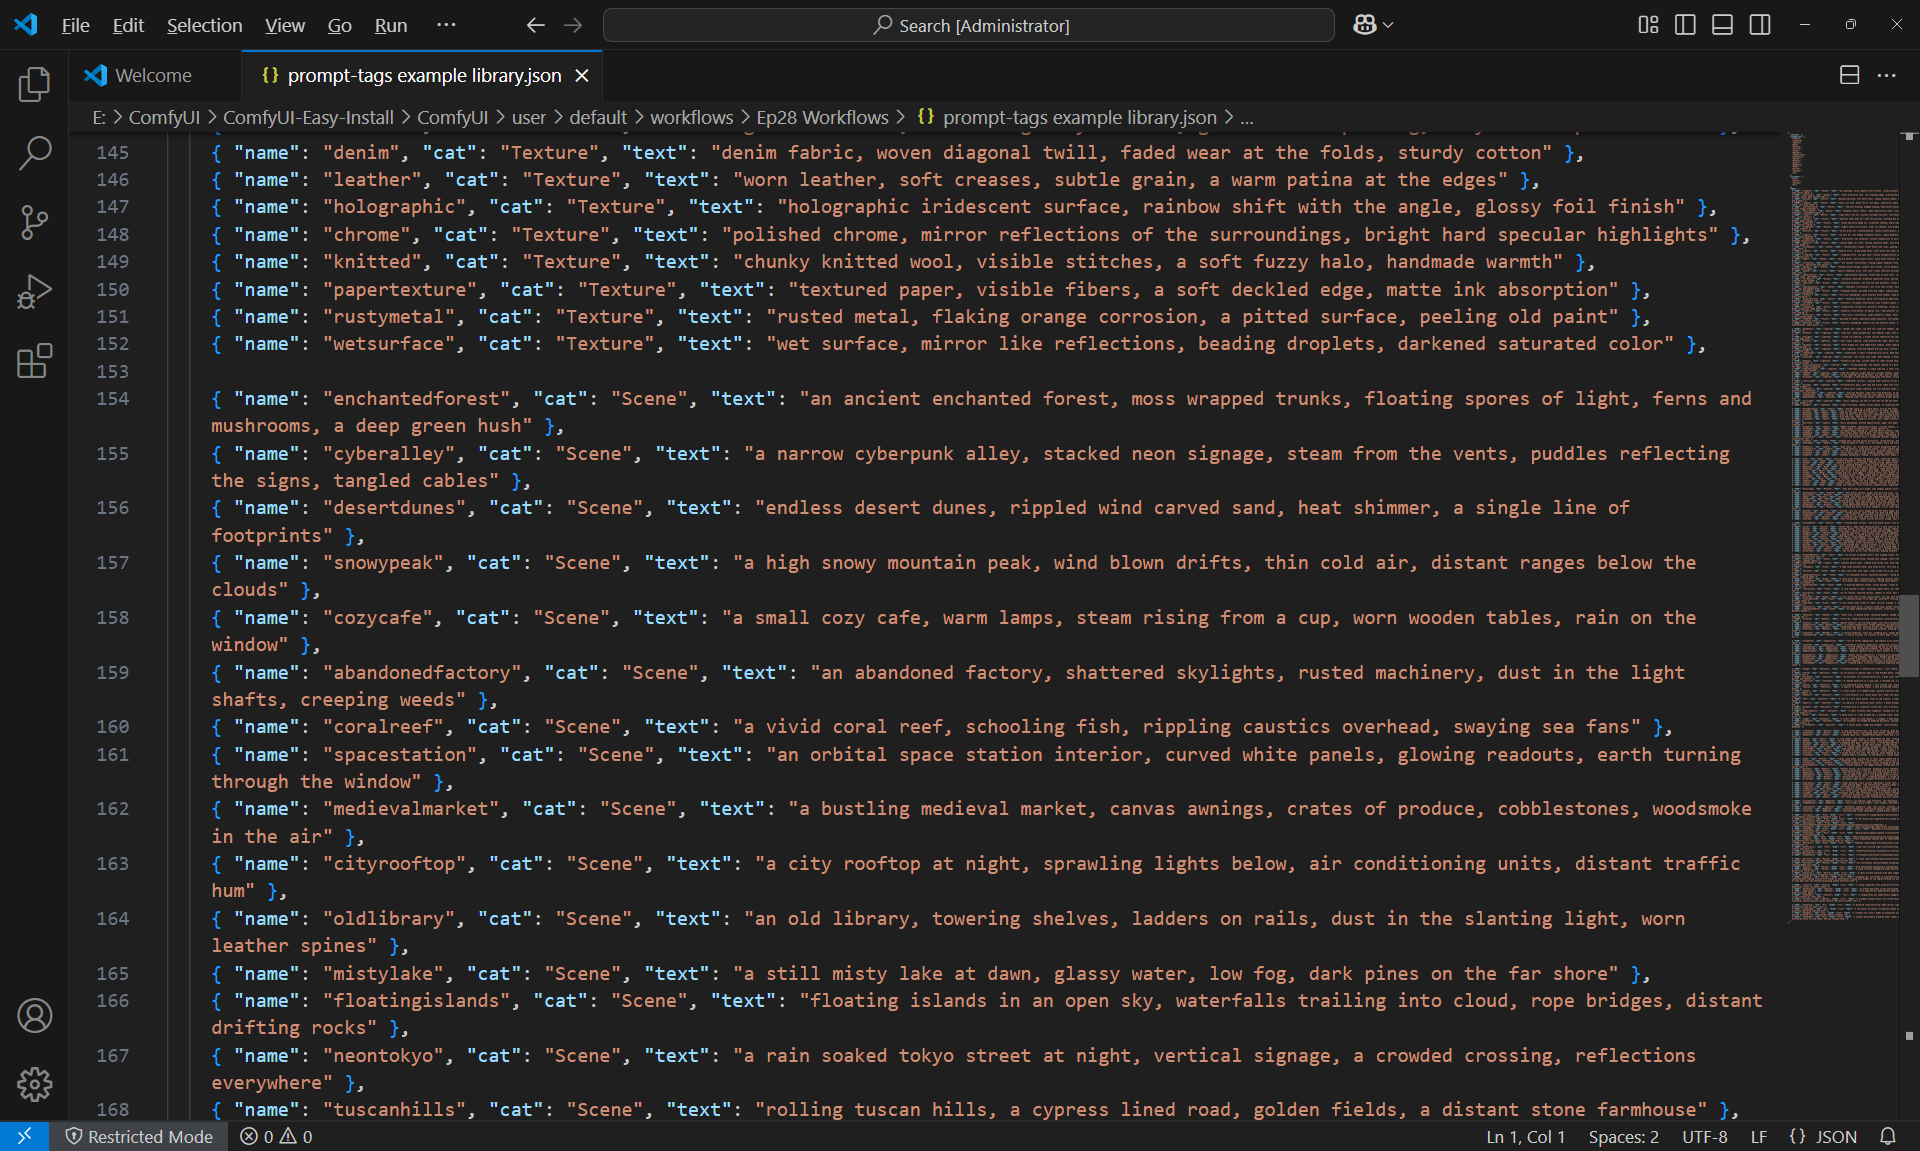Image resolution: width=1920 pixels, height=1151 pixels.
Task: Open the Copilot dropdown chevron
Action: 1388,25
